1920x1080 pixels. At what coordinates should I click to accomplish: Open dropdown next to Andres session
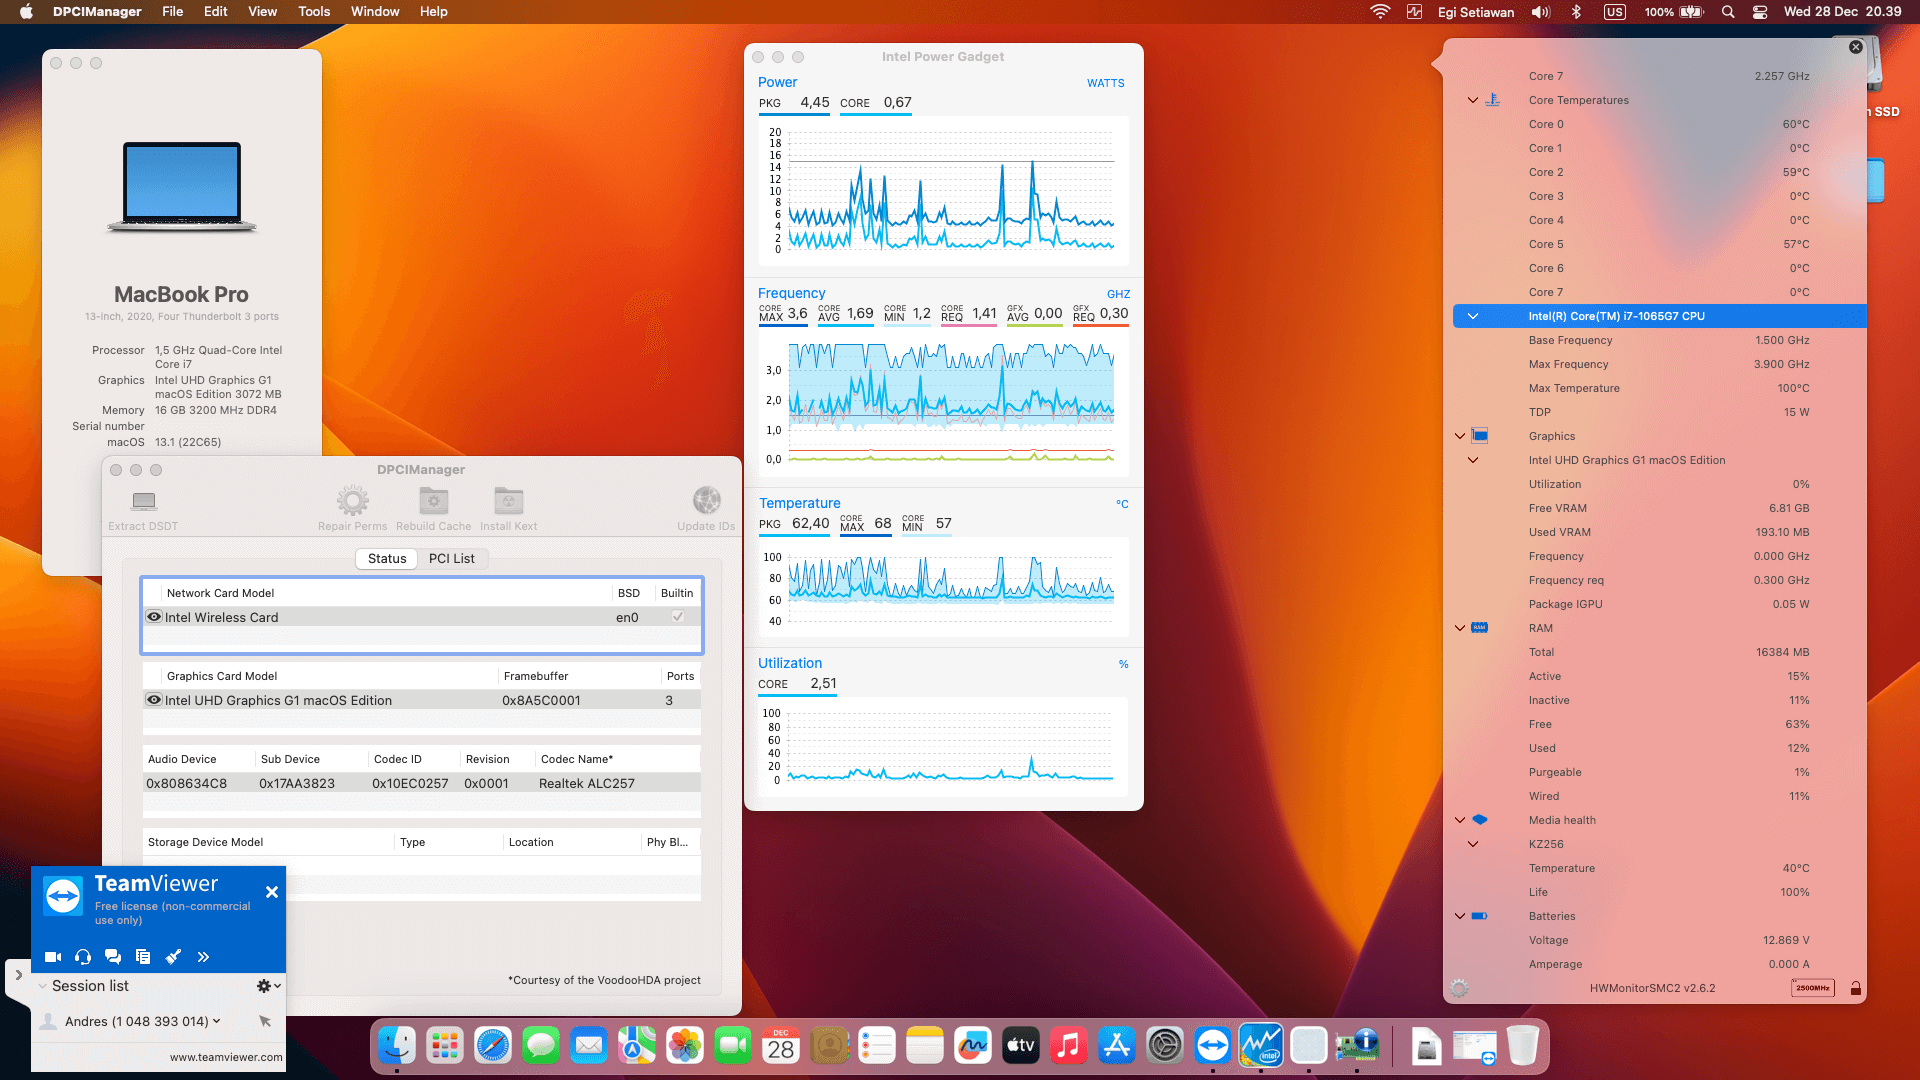216,1021
